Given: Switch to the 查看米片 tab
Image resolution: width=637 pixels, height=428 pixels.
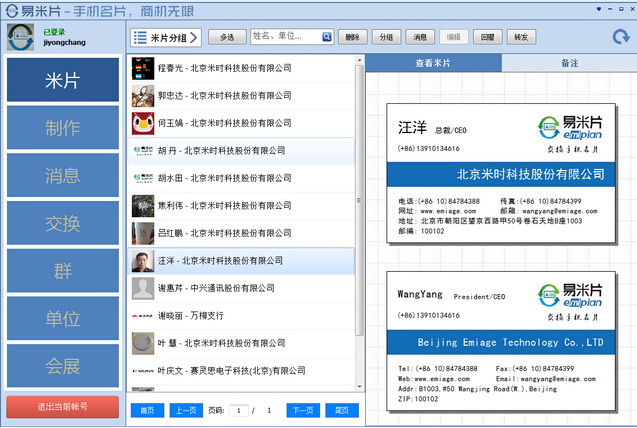Looking at the screenshot, I should [x=433, y=63].
